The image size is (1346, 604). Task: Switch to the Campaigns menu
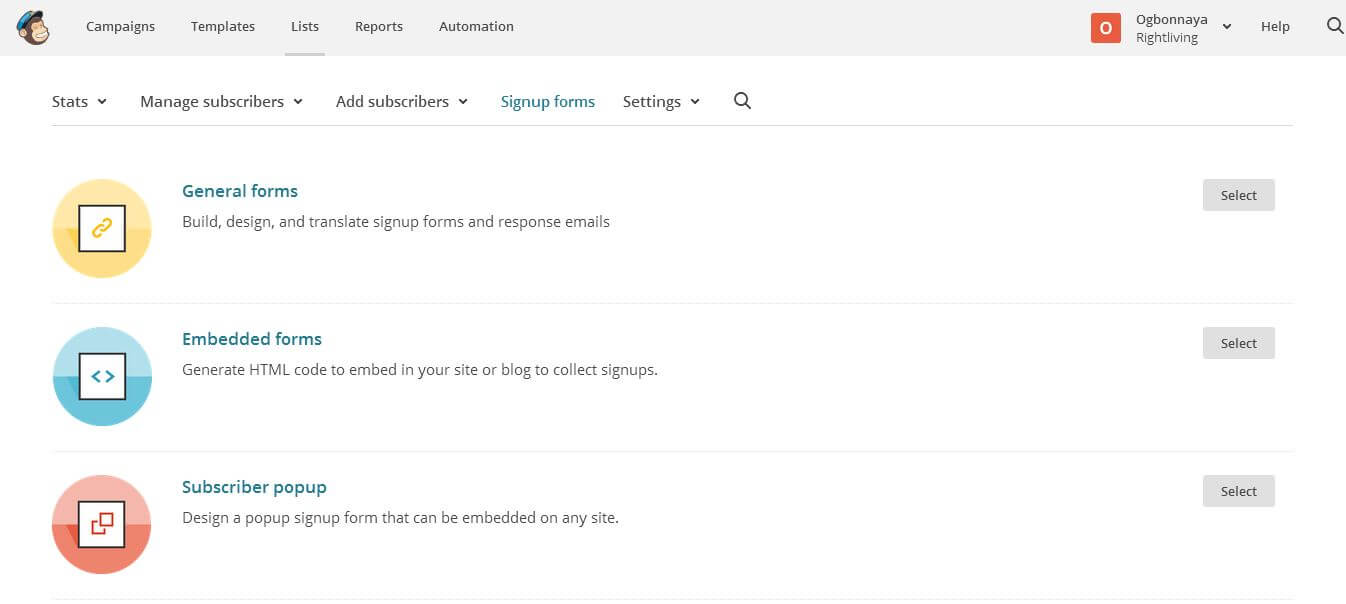(x=120, y=26)
